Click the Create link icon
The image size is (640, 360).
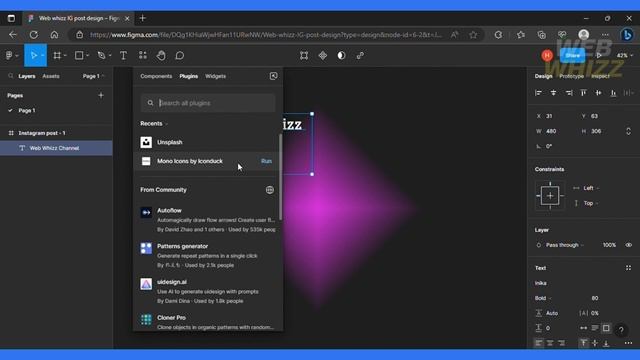(x=360, y=56)
